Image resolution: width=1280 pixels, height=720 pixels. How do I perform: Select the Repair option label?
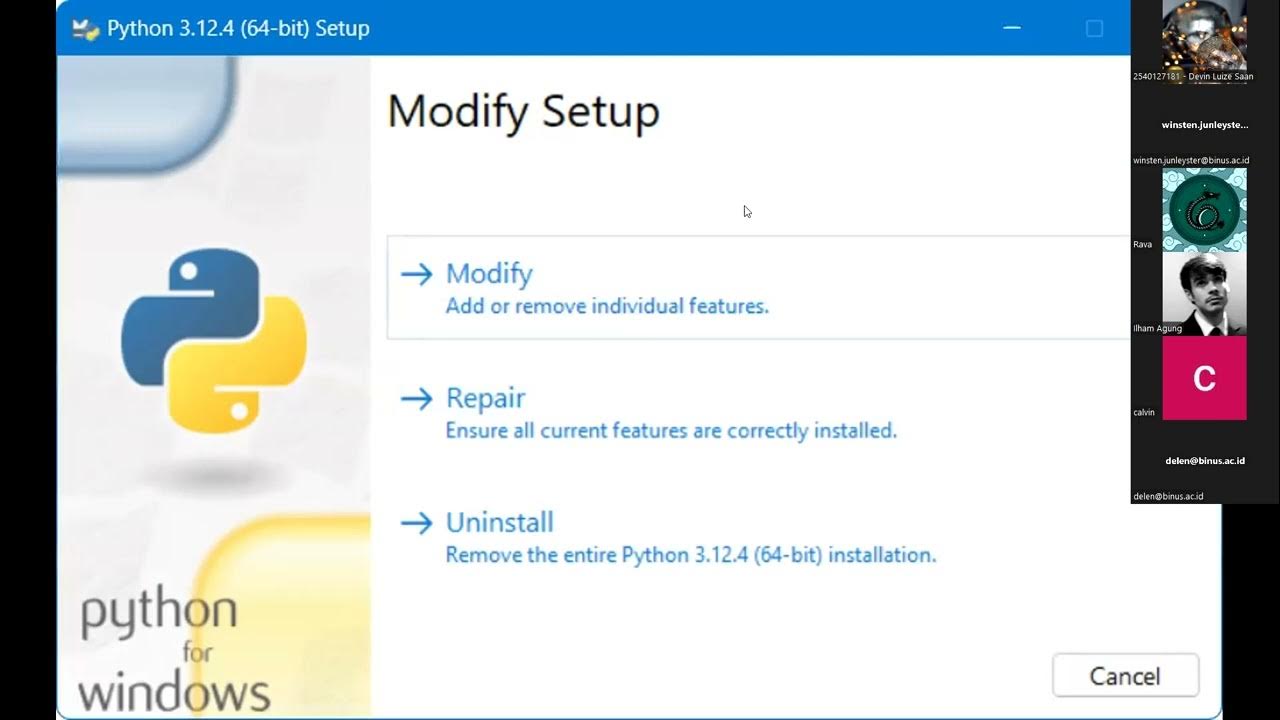tap(485, 398)
